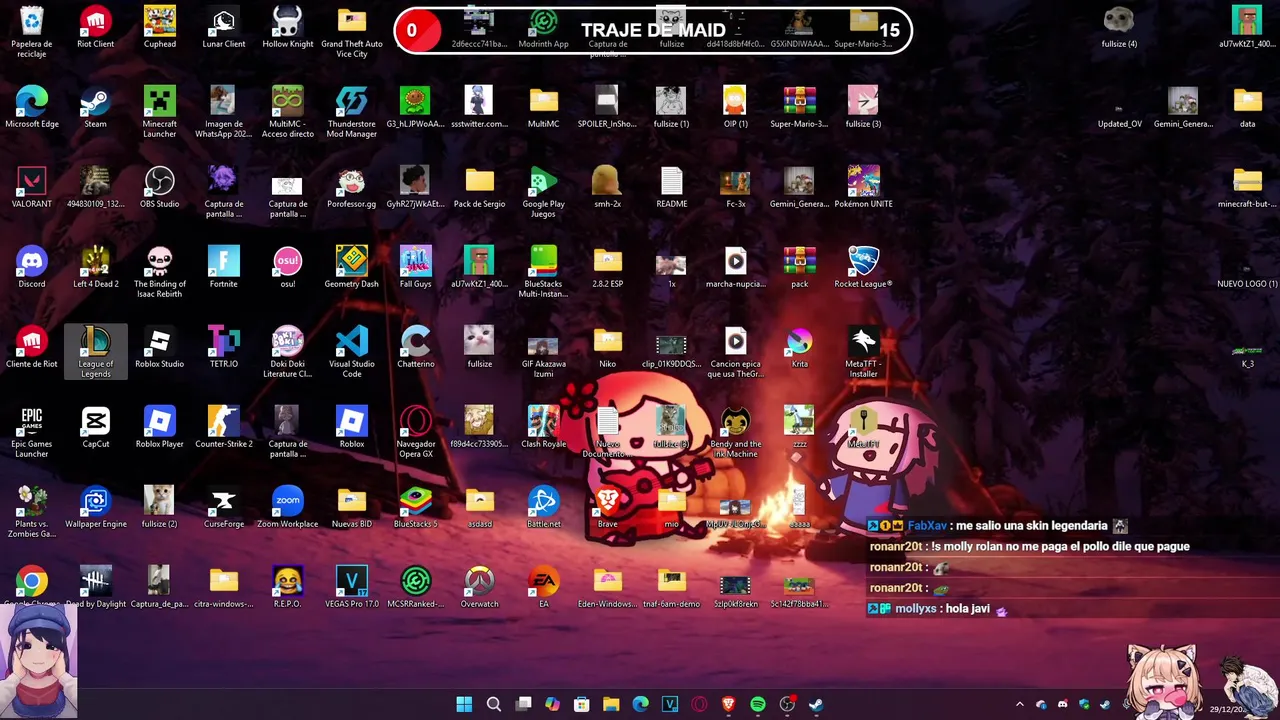The width and height of the screenshot is (1280, 720).
Task: Select the CurseForge desktop icon
Action: point(224,507)
